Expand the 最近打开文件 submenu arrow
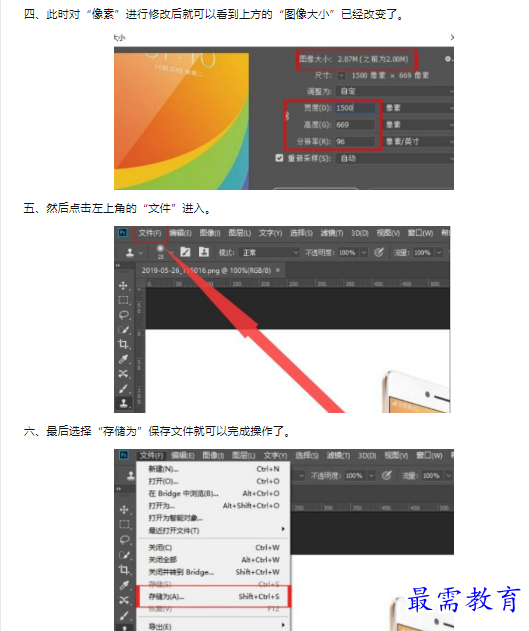 283,529
